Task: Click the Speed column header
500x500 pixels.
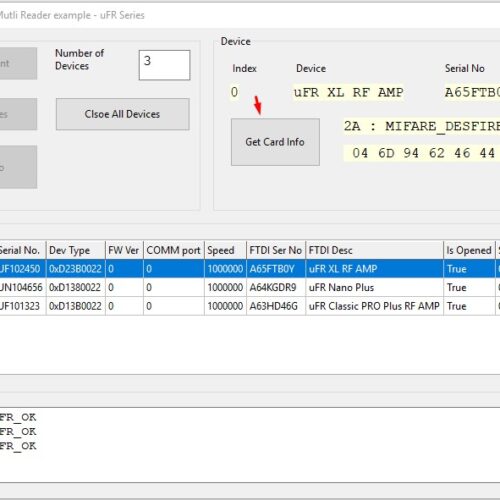Action: (x=225, y=250)
